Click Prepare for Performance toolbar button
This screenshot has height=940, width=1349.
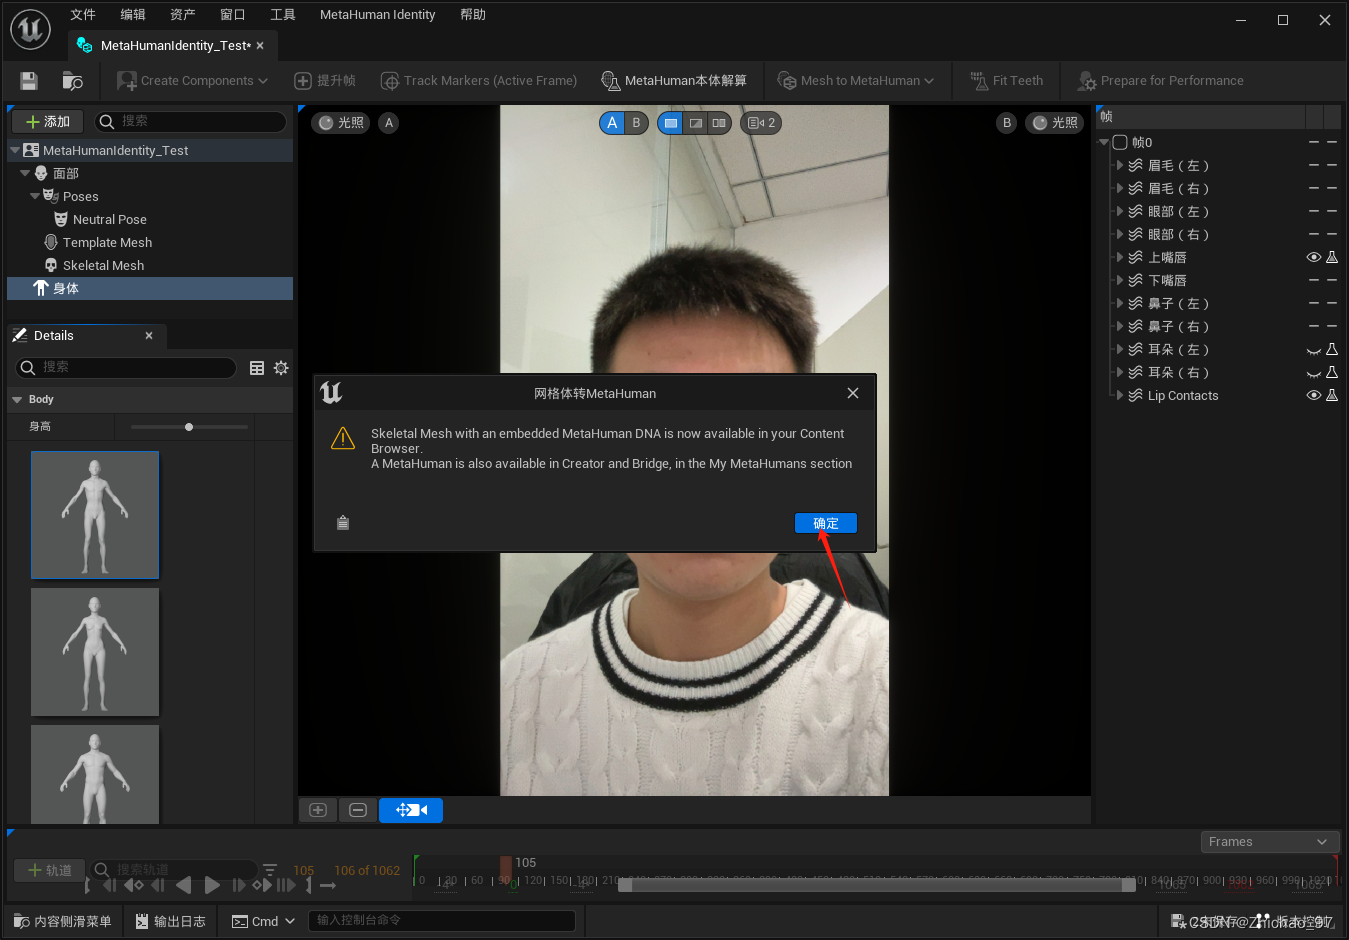click(1160, 81)
